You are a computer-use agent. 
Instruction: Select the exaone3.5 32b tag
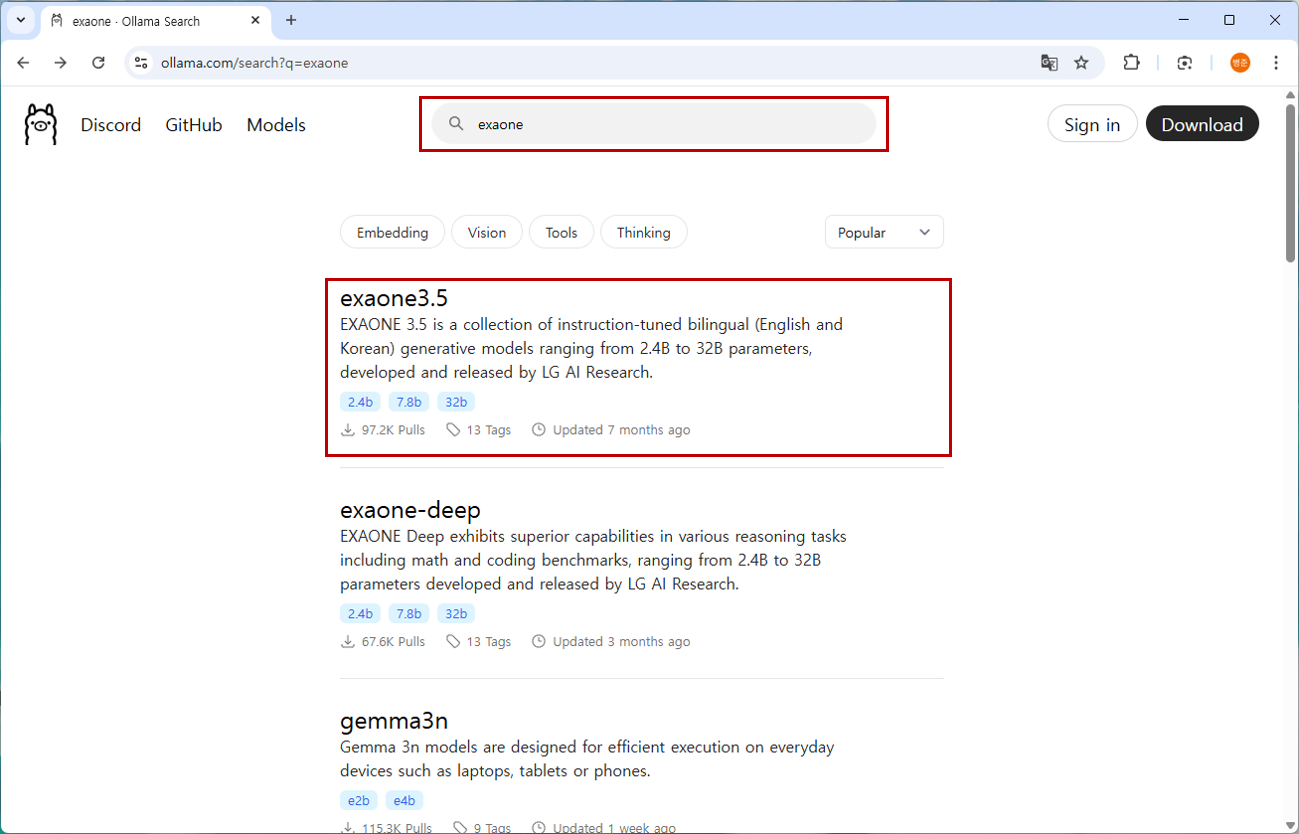point(456,402)
